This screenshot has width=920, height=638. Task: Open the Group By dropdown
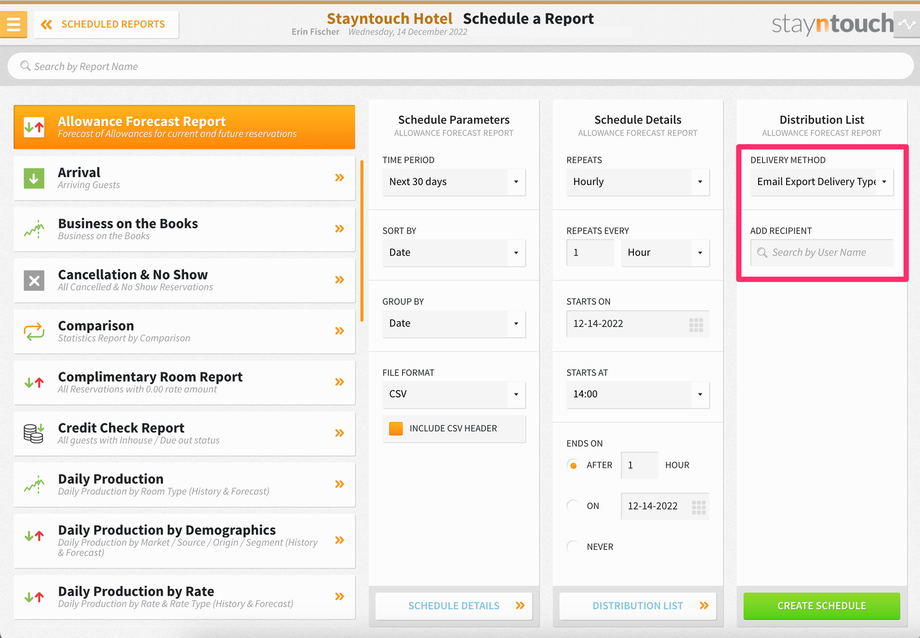(454, 323)
